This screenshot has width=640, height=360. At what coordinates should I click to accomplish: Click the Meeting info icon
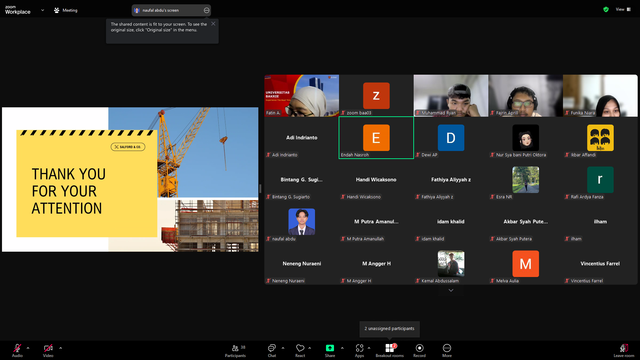click(57, 10)
